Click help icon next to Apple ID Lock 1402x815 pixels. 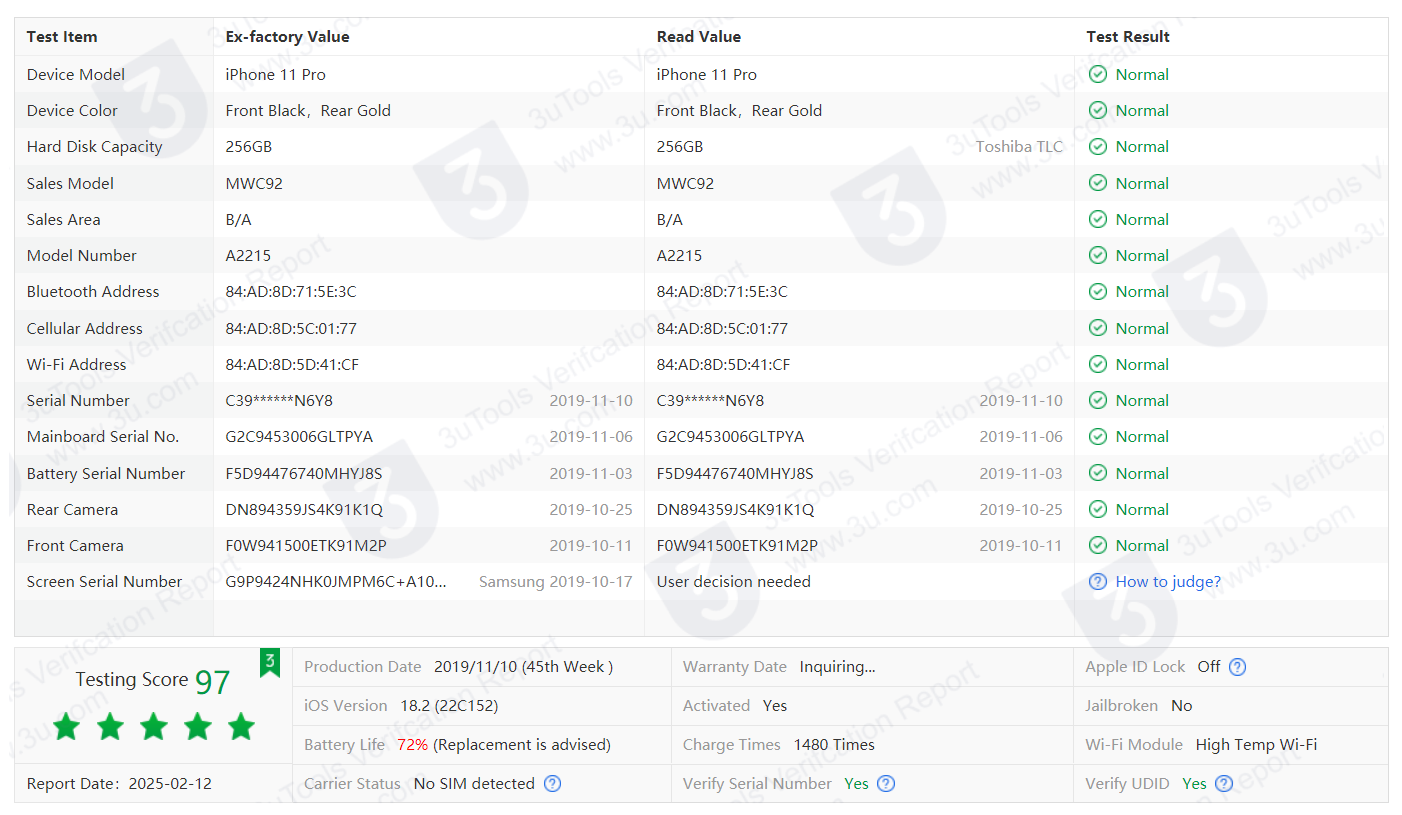pyautogui.click(x=1238, y=667)
